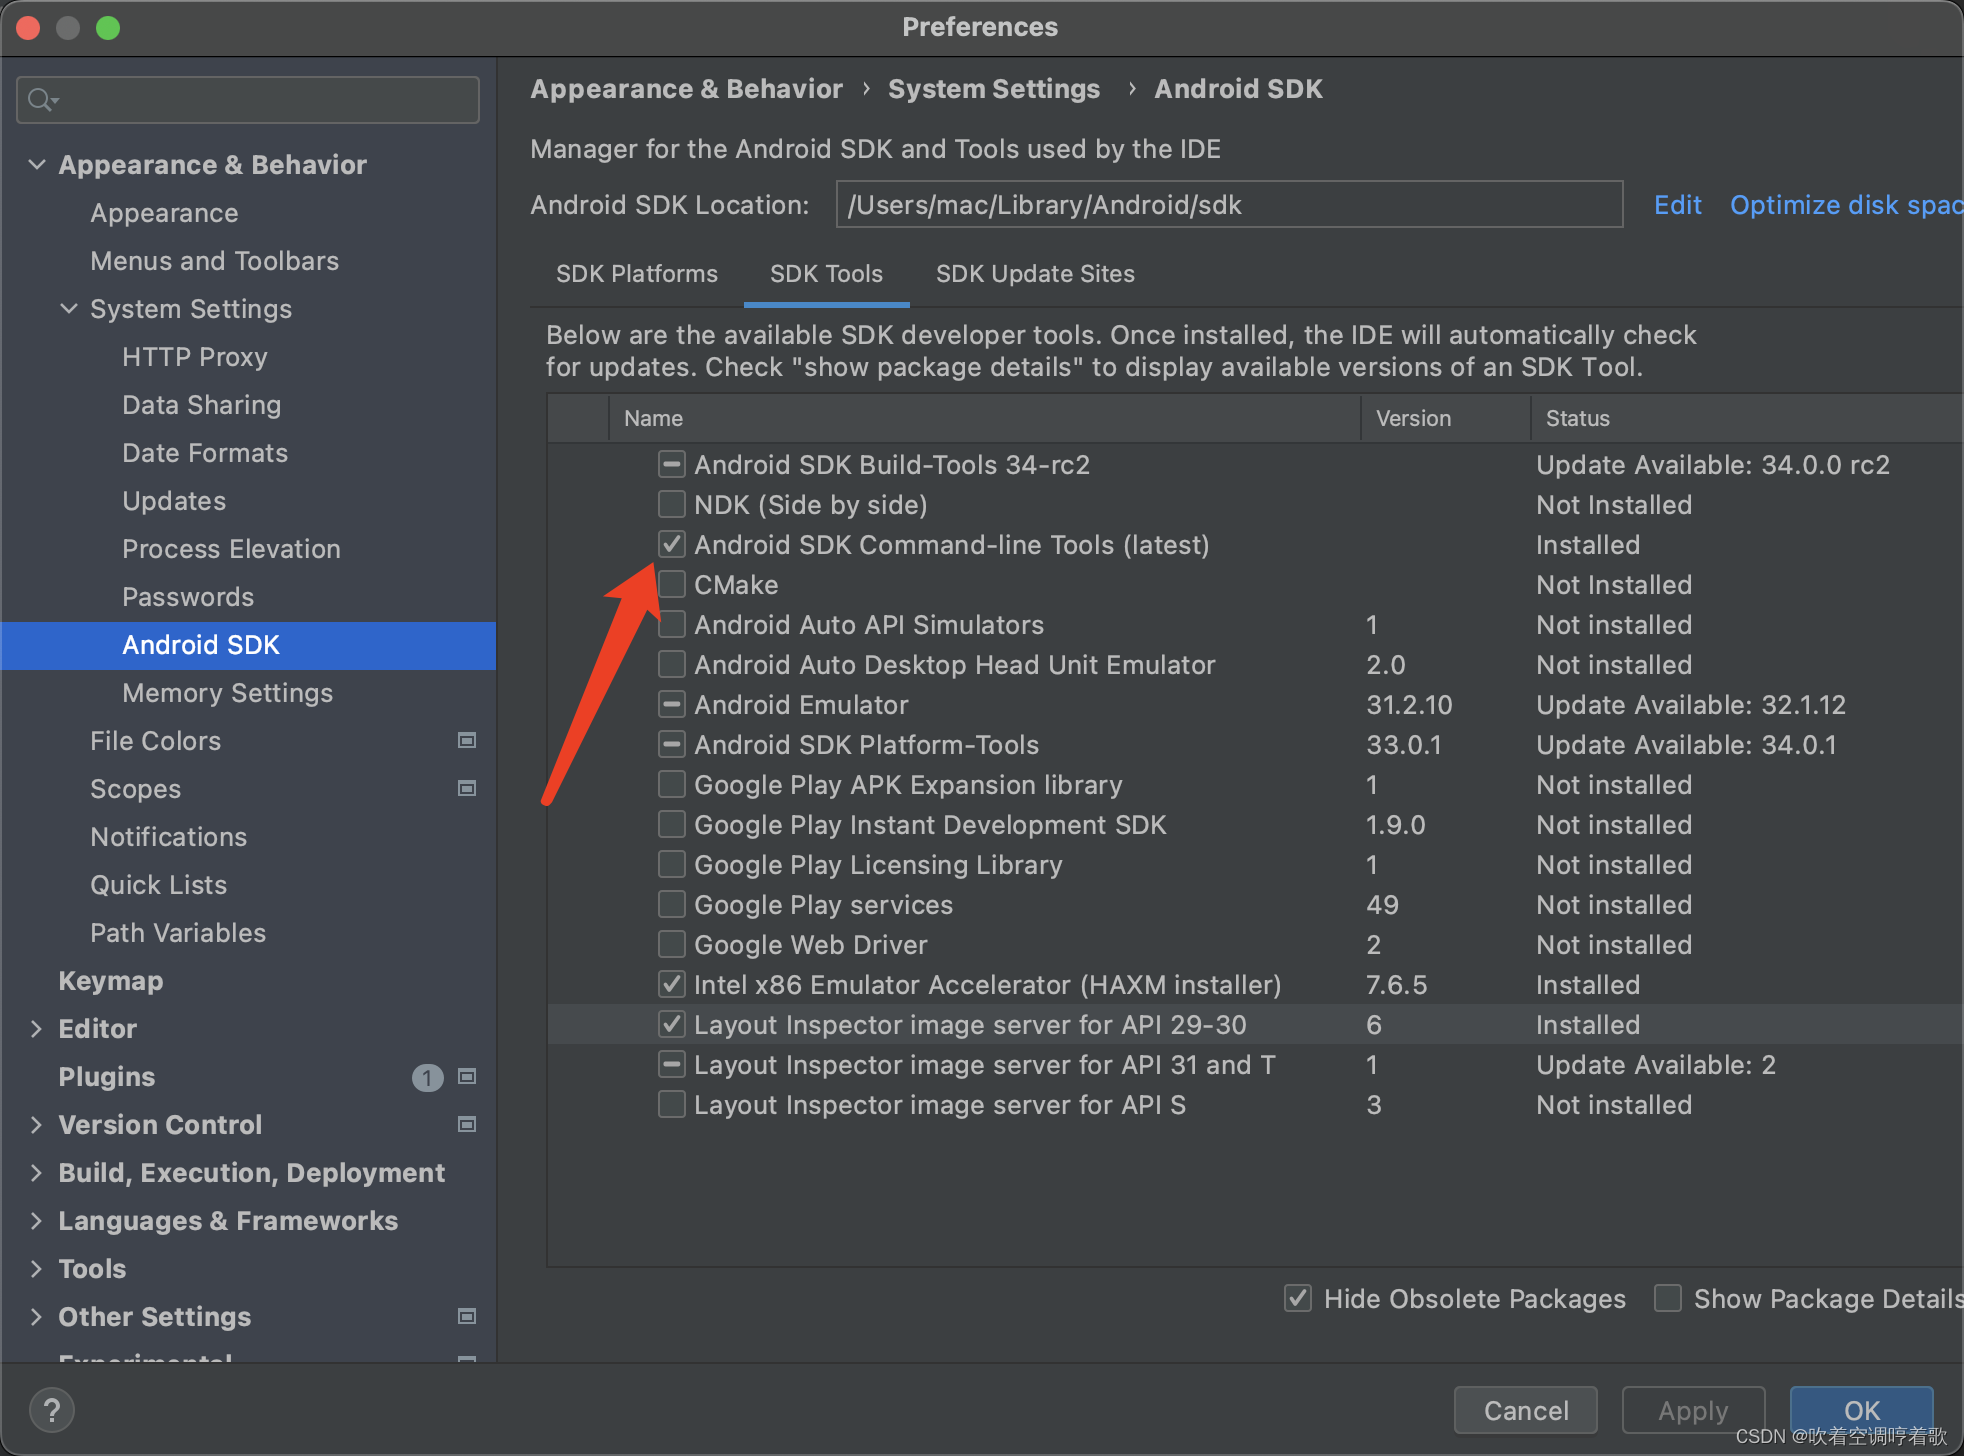Open the SDK Update Sites tab
Screen dimensions: 1964x1456
[x=1035, y=274]
